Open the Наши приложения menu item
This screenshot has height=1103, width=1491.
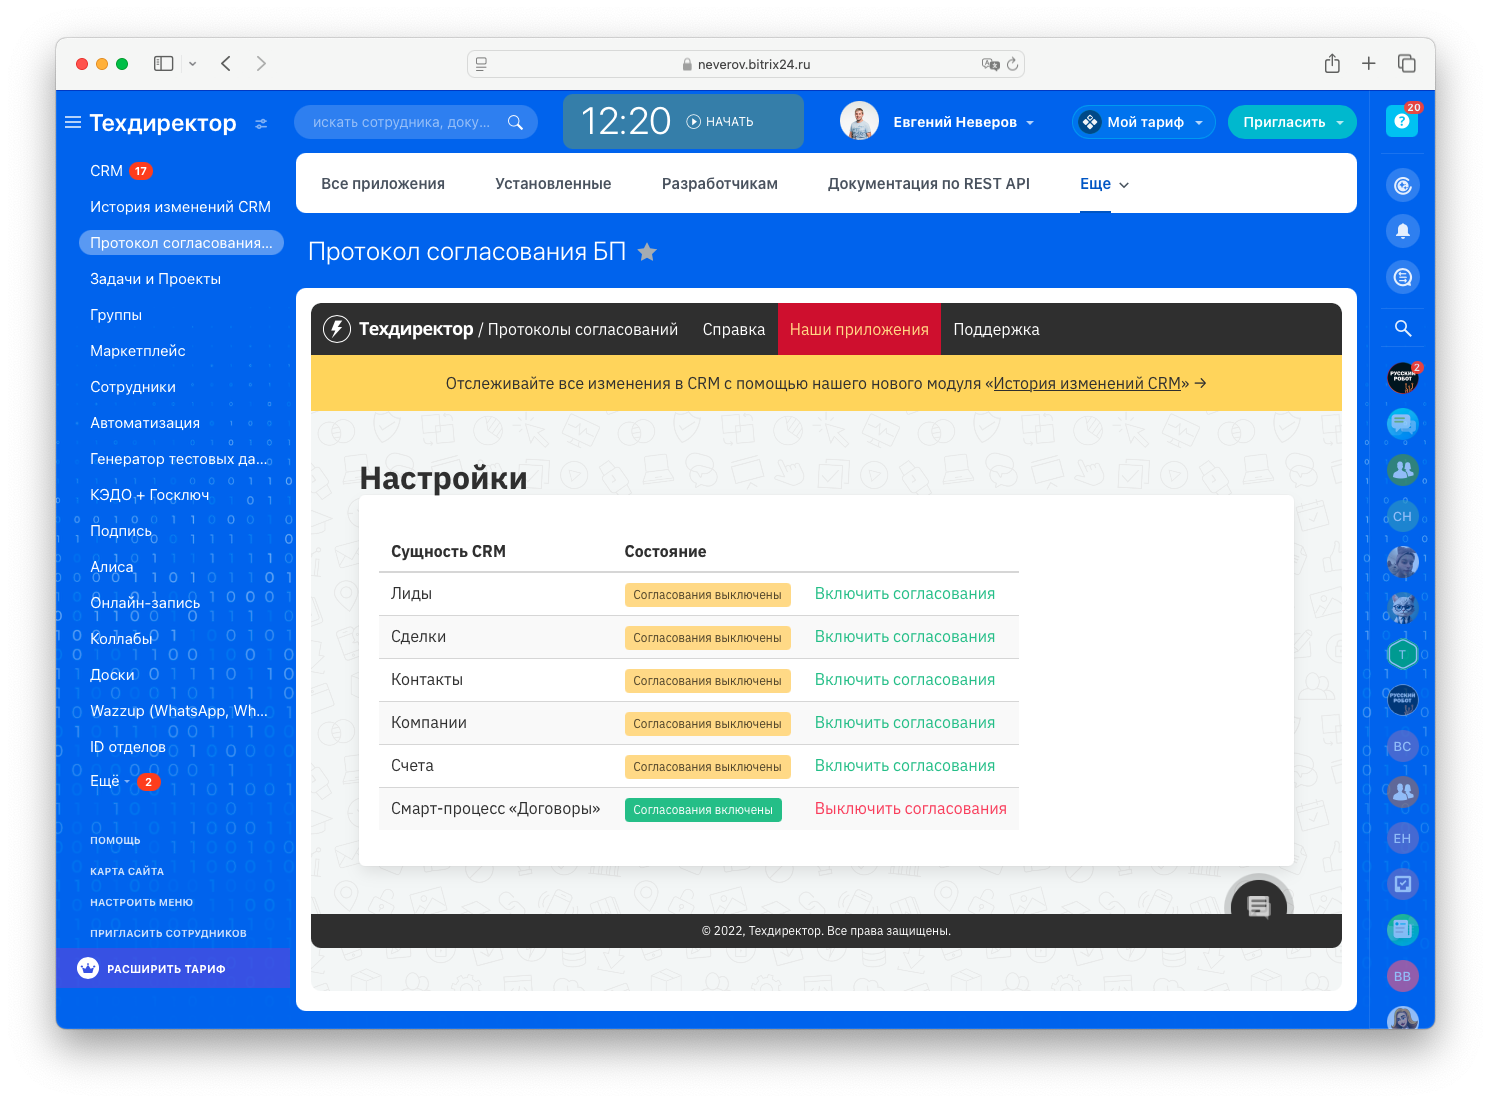859,329
